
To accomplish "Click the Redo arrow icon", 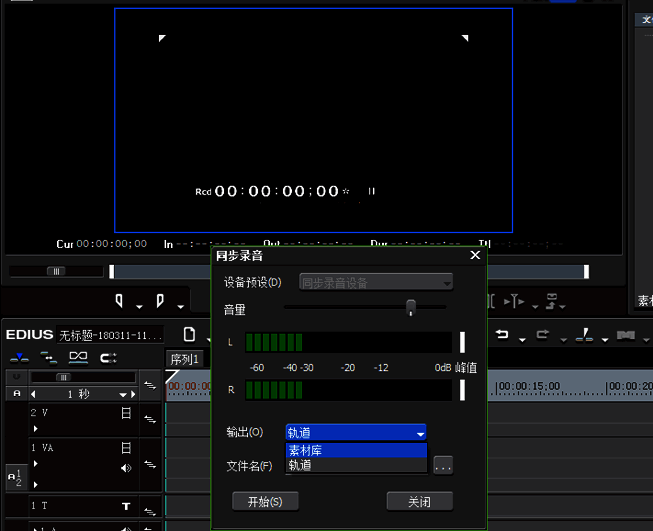I will tap(542, 334).
